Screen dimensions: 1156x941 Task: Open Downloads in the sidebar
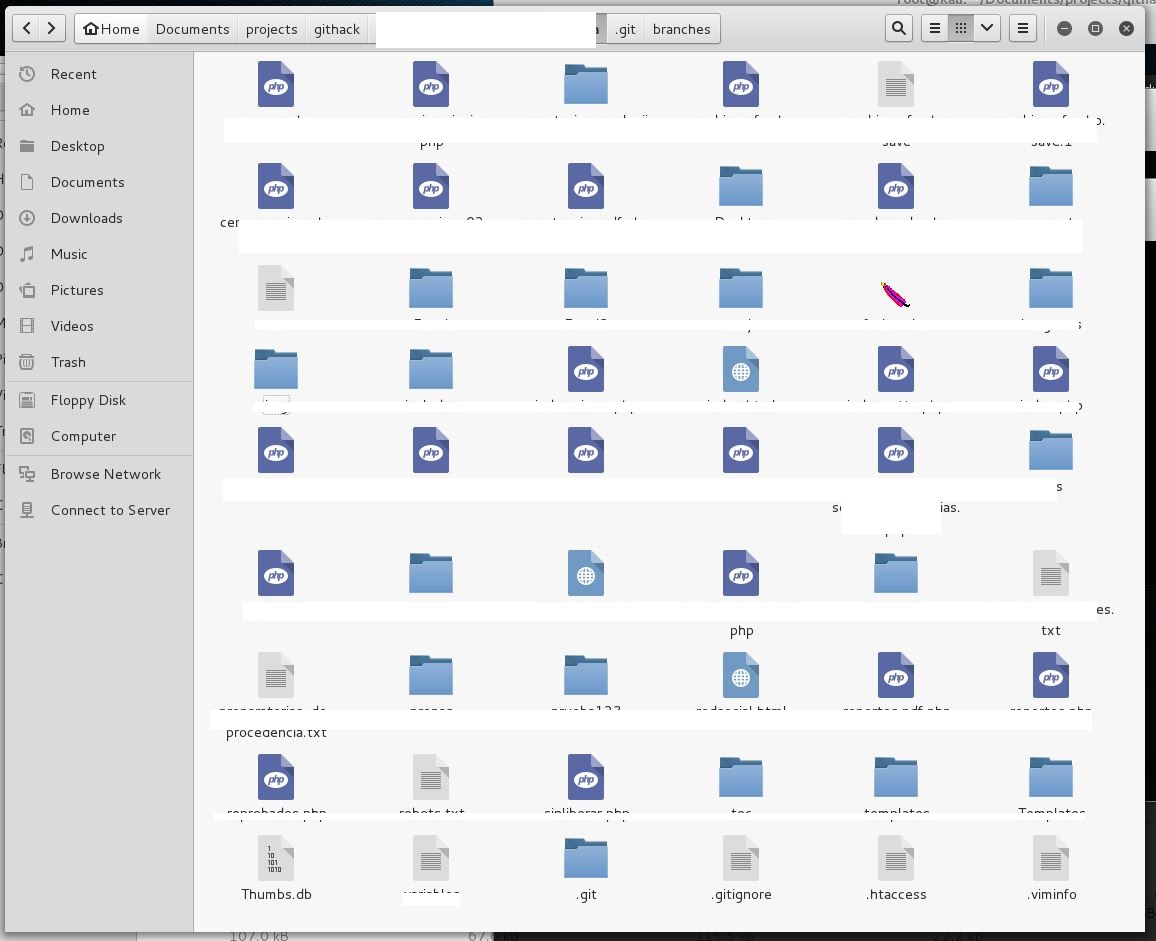pos(86,218)
